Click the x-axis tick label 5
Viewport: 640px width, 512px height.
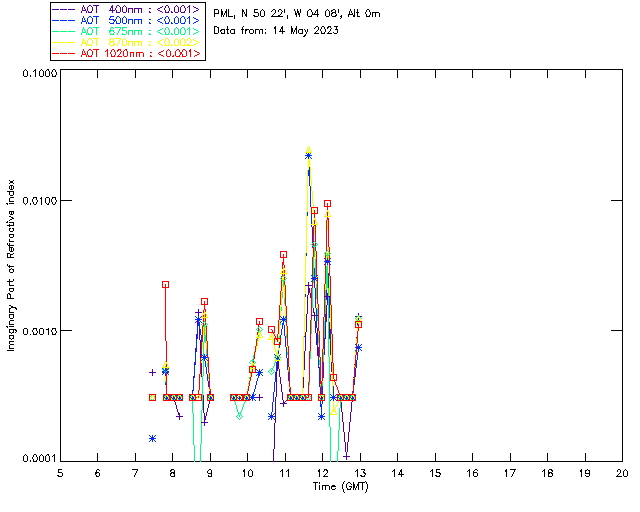point(60,472)
